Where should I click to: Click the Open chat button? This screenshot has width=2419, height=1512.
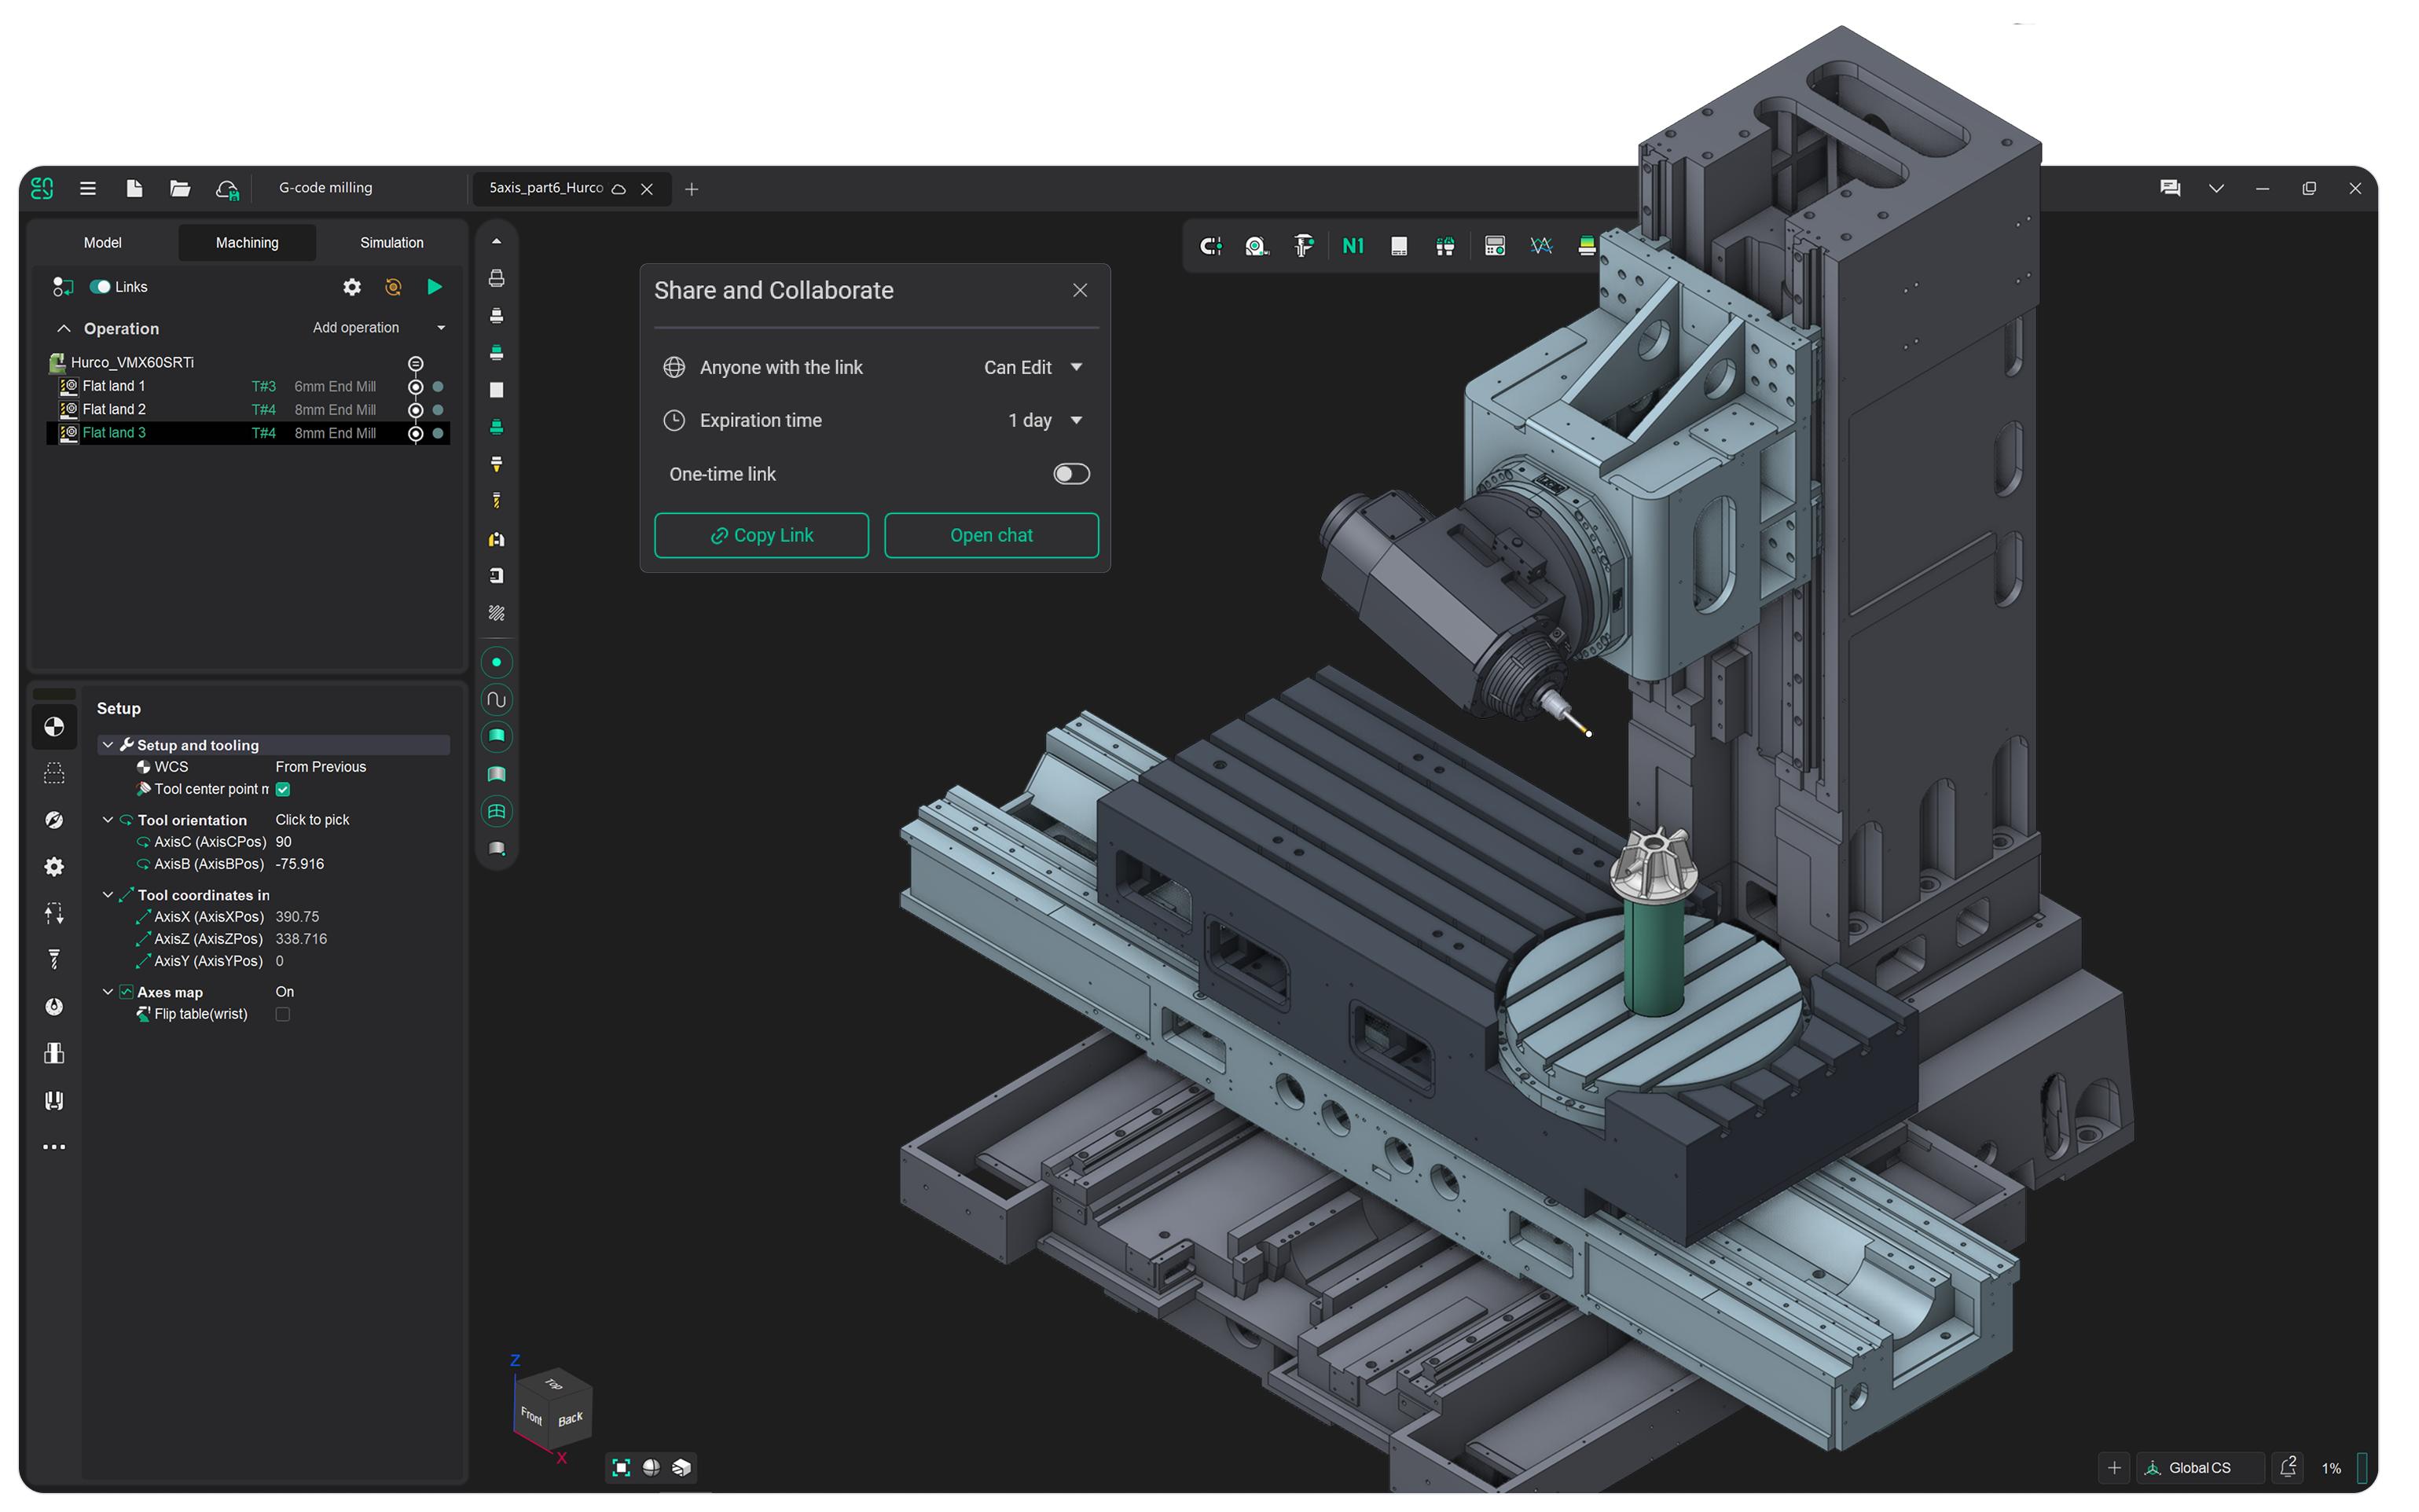991,535
